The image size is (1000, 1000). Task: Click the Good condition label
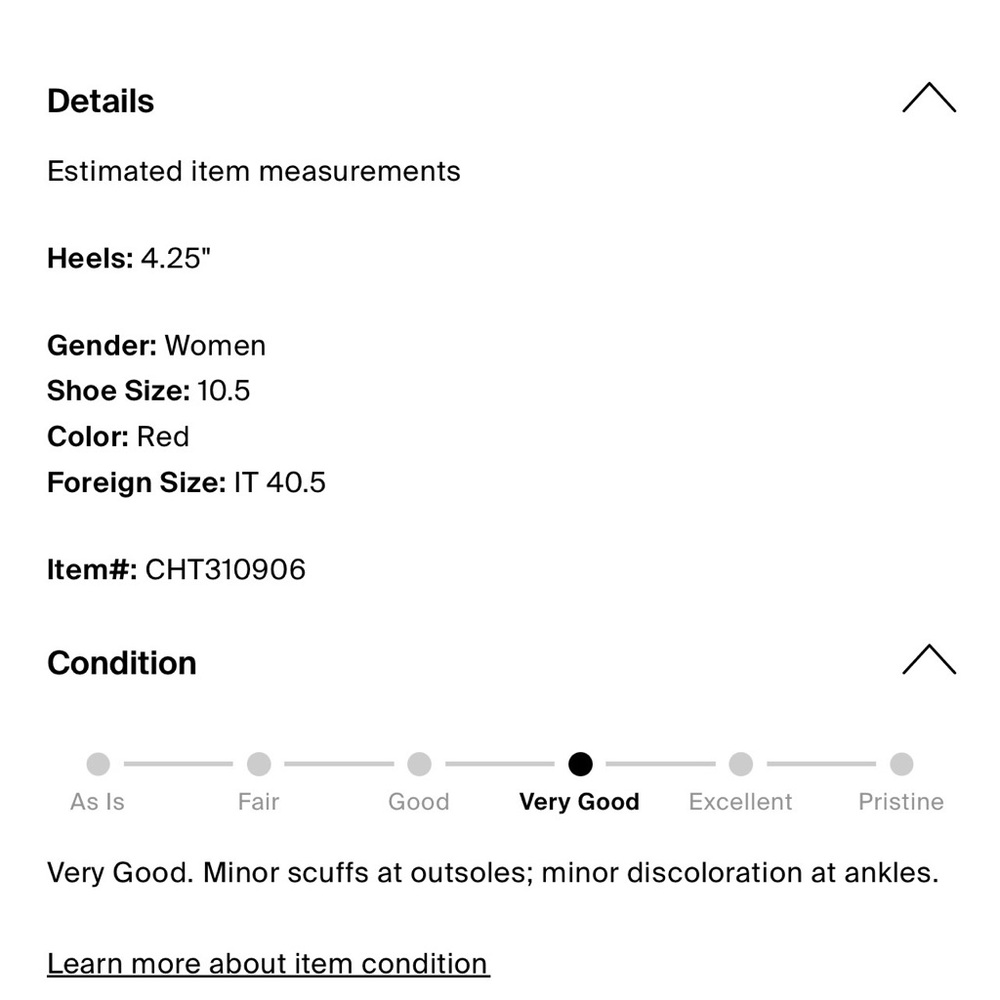click(x=419, y=802)
